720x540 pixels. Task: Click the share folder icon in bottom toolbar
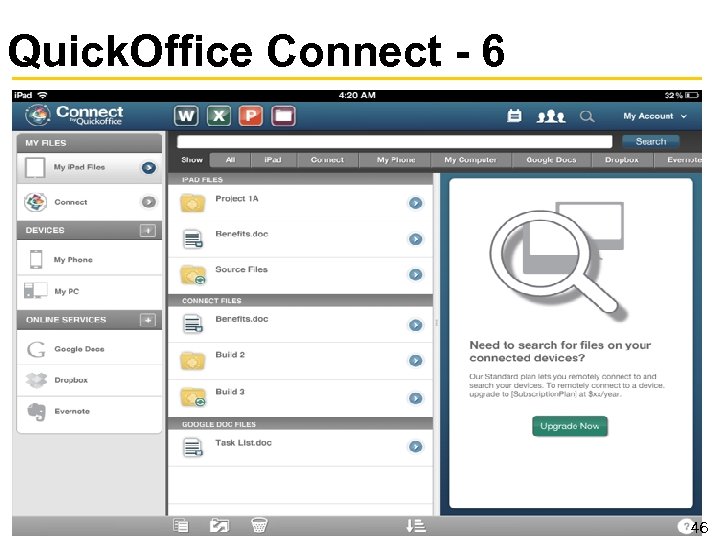coord(219,526)
